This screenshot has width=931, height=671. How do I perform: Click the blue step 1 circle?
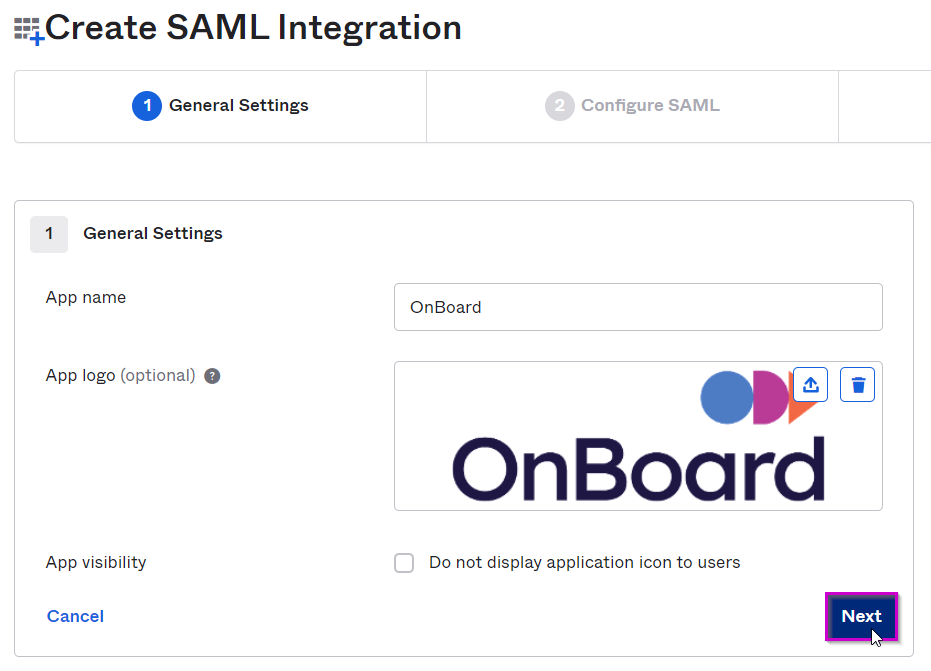pos(147,106)
